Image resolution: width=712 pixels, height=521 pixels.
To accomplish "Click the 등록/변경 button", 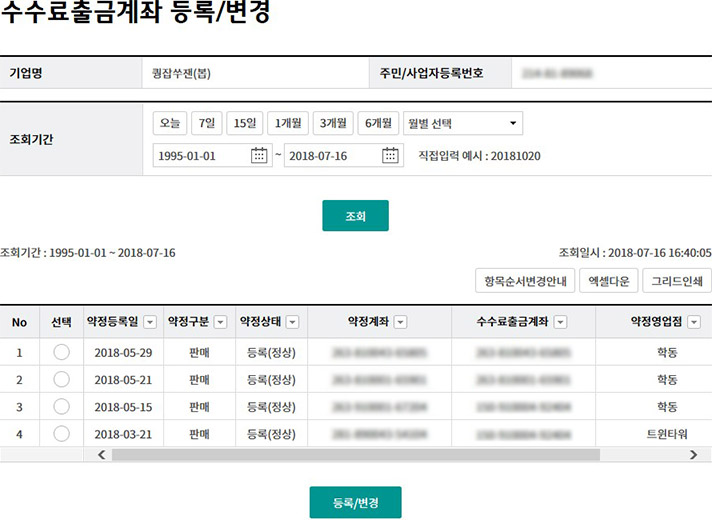I will click(355, 502).
